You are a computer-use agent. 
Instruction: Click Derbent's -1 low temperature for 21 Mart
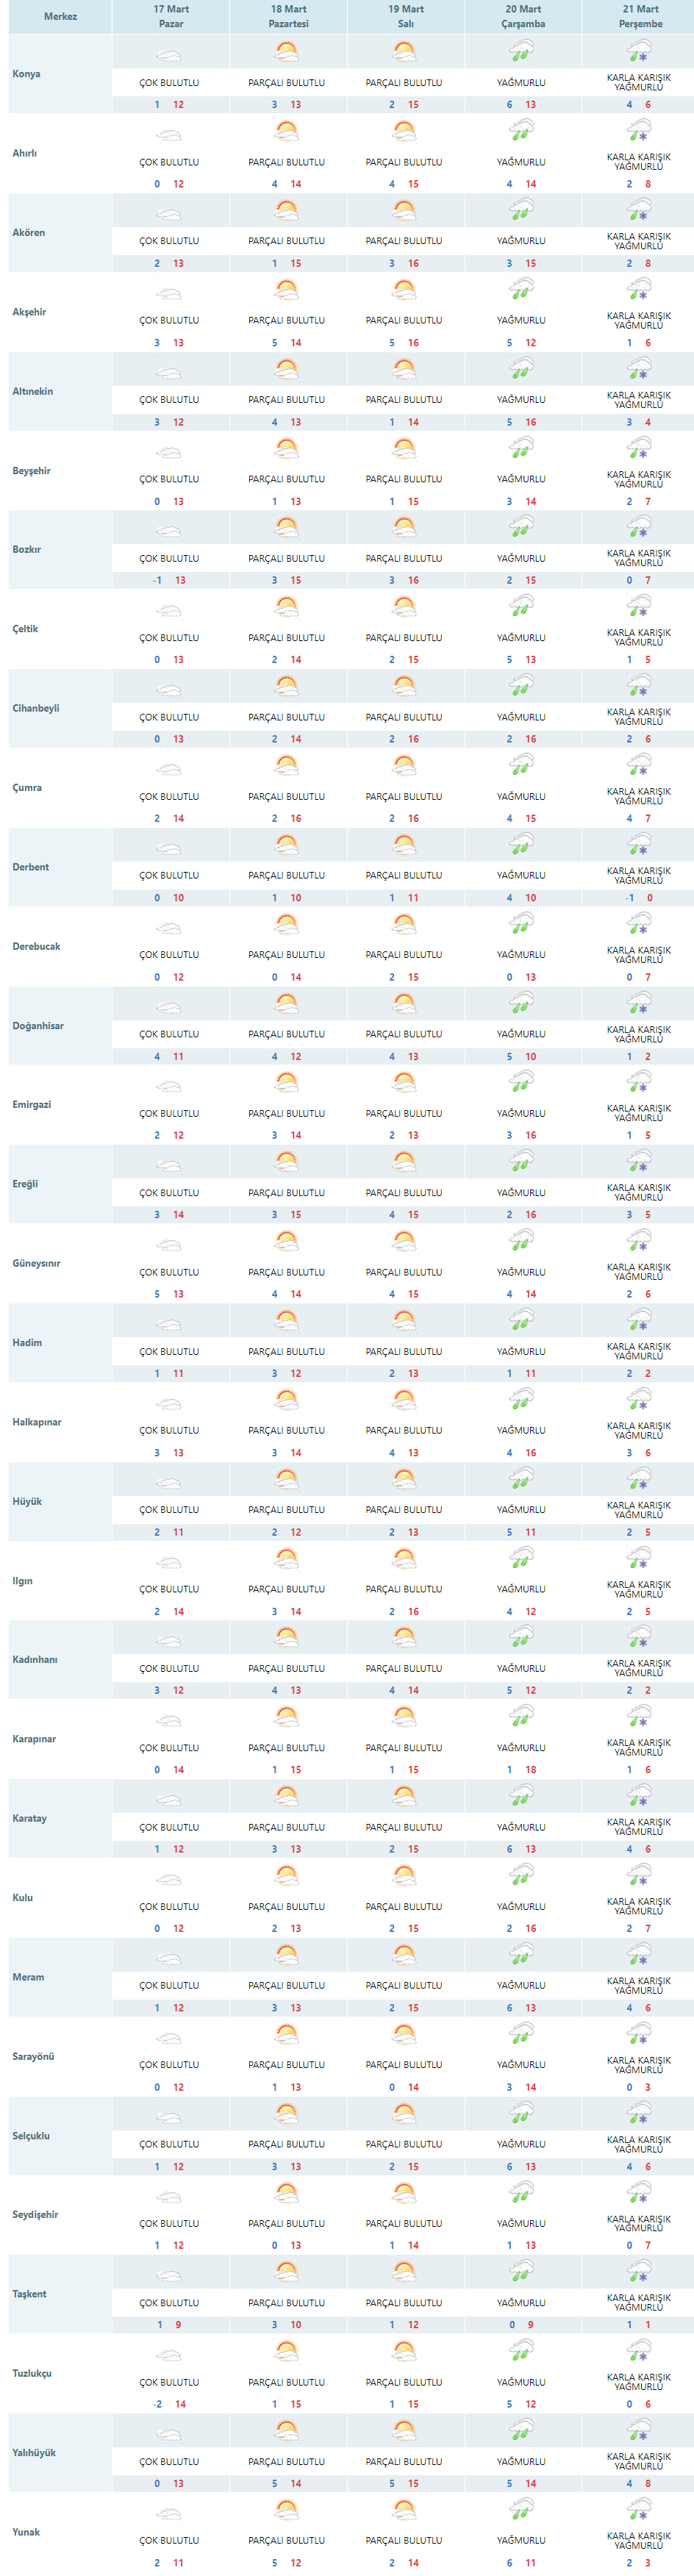(629, 898)
